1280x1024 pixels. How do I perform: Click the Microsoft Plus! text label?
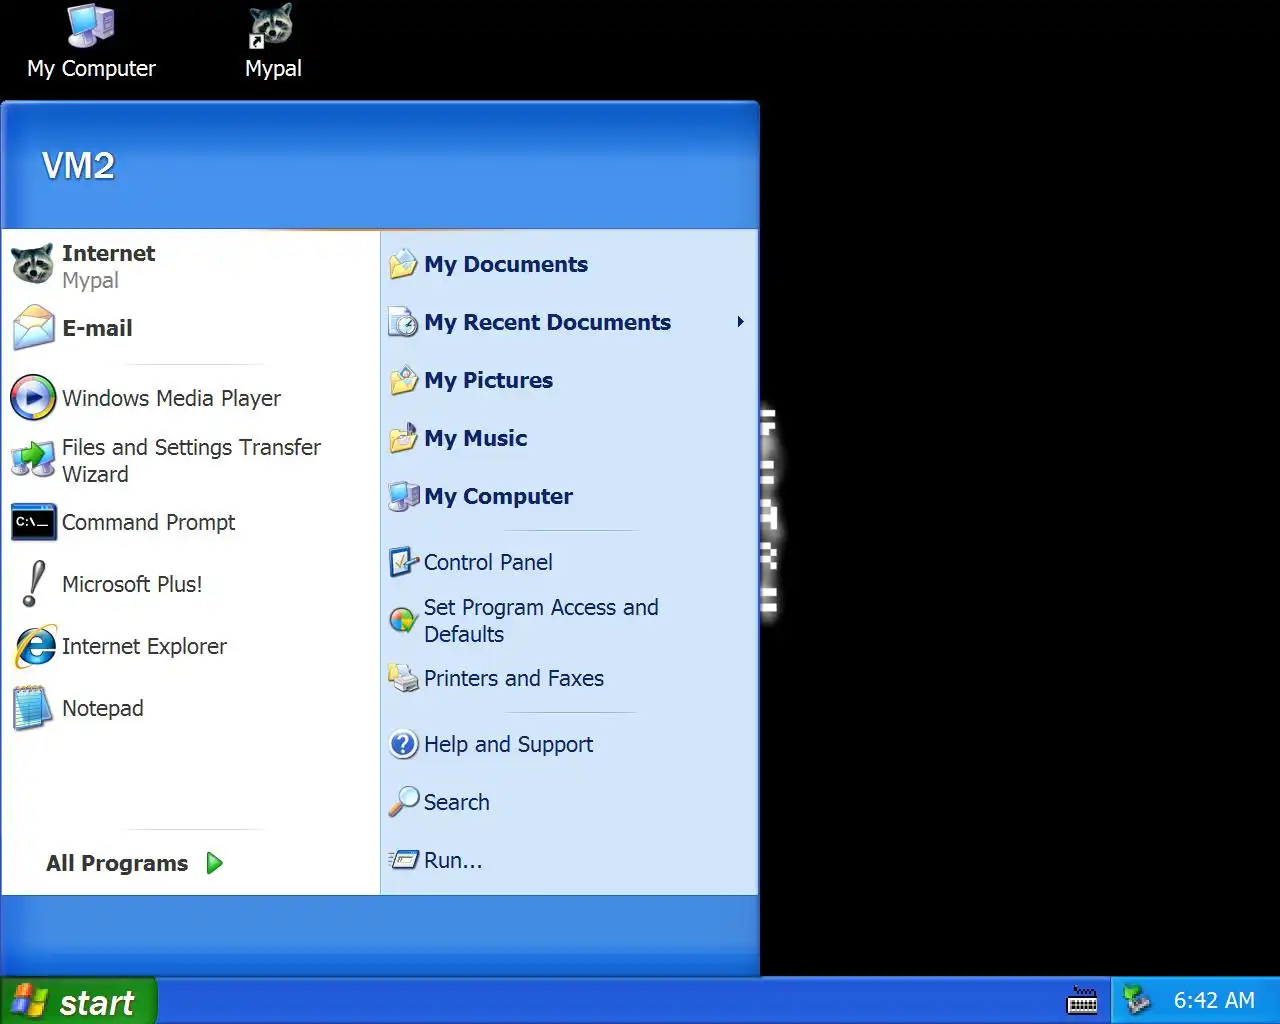coord(132,584)
